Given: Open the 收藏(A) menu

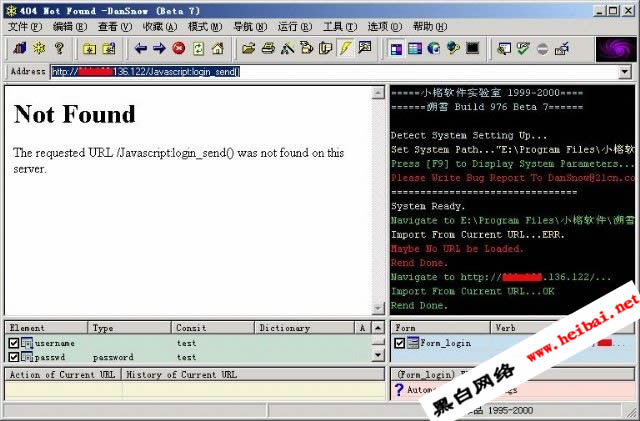Looking at the screenshot, I should click(160, 27).
